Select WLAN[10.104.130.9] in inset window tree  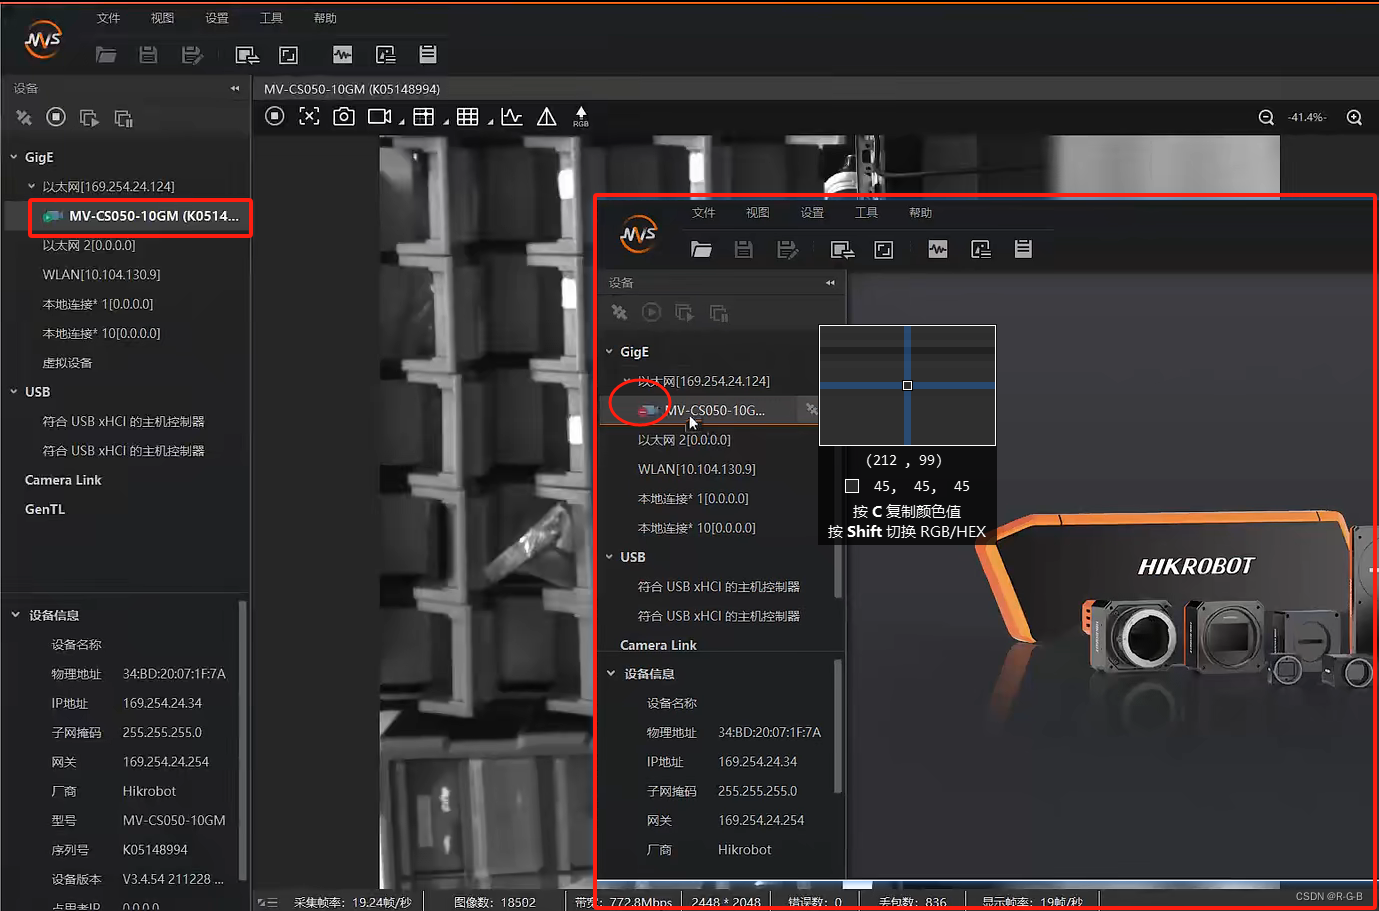(x=697, y=469)
